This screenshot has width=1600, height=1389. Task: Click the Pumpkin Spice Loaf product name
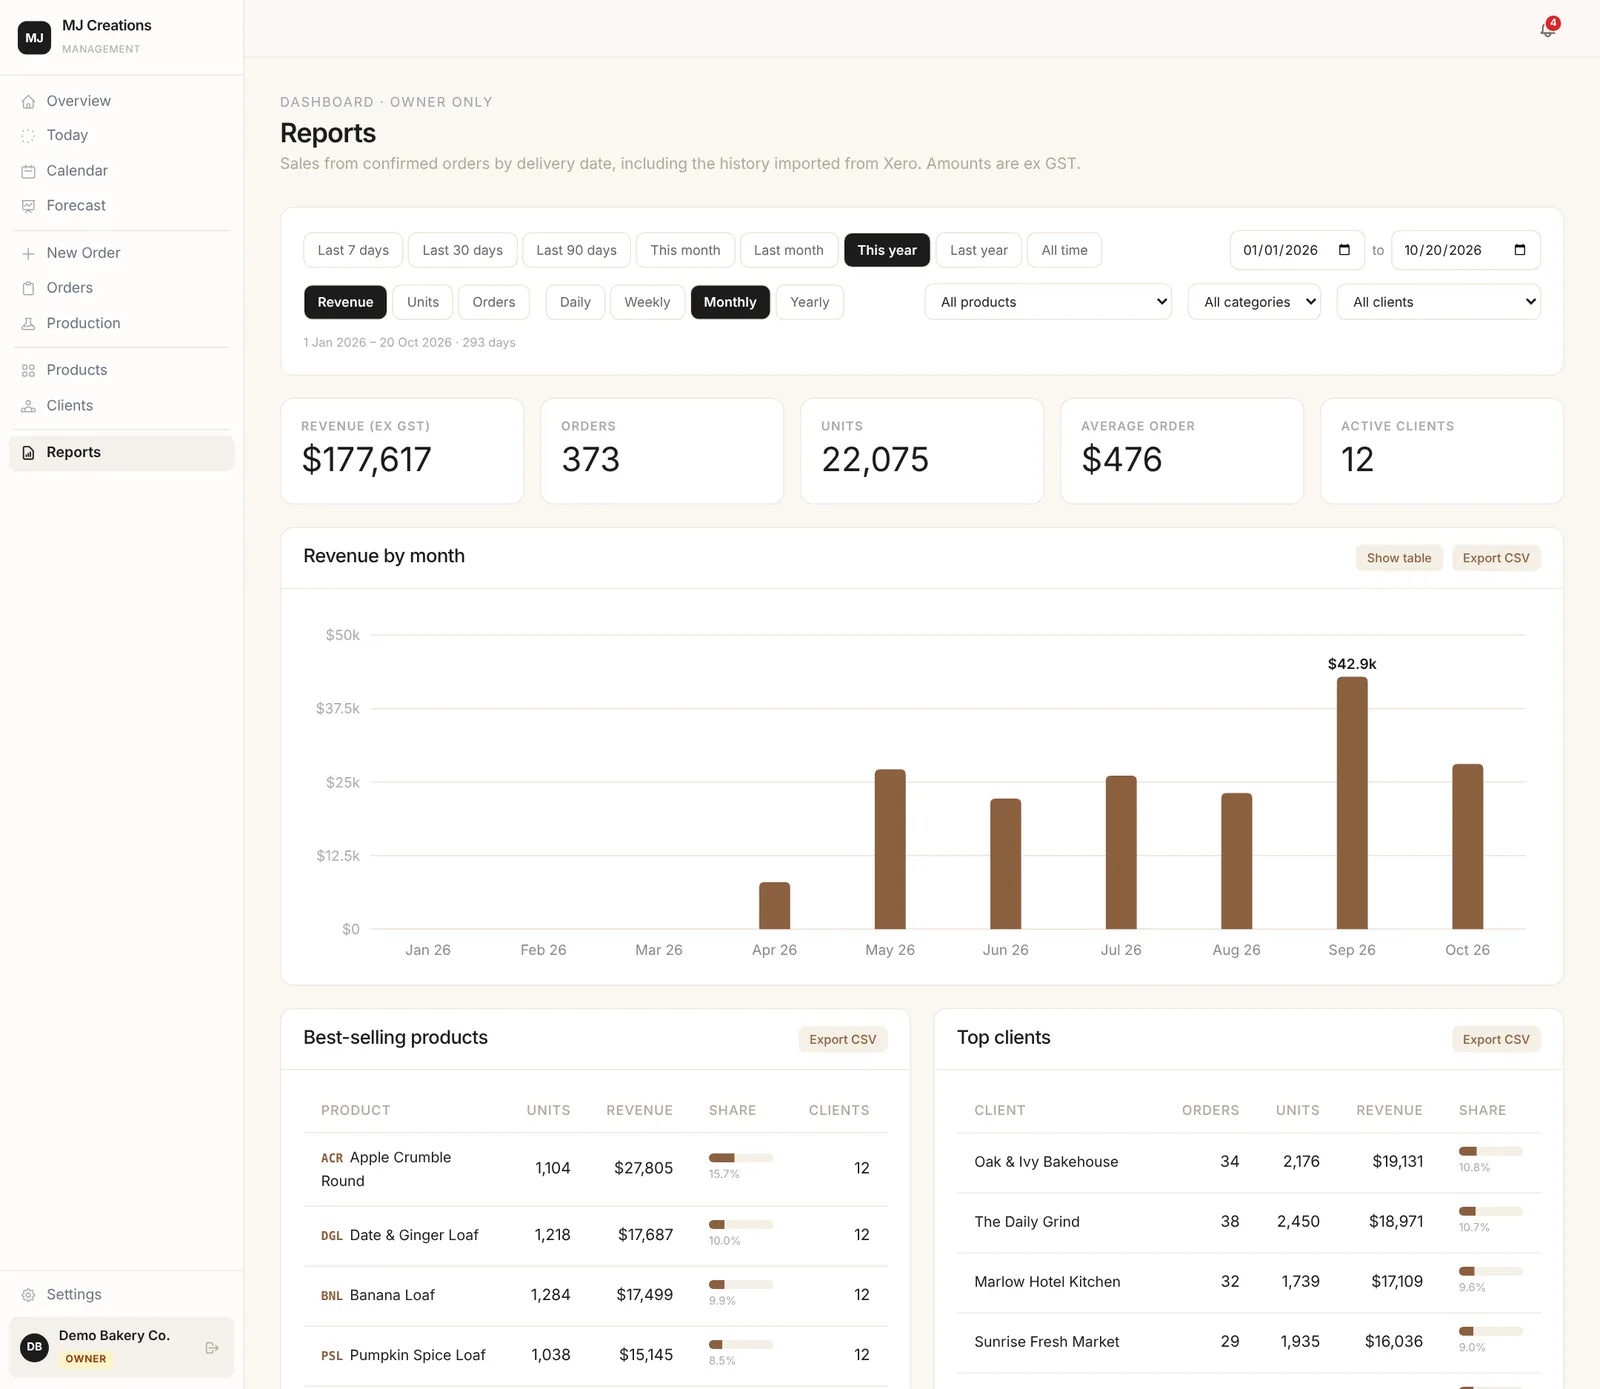(418, 1356)
